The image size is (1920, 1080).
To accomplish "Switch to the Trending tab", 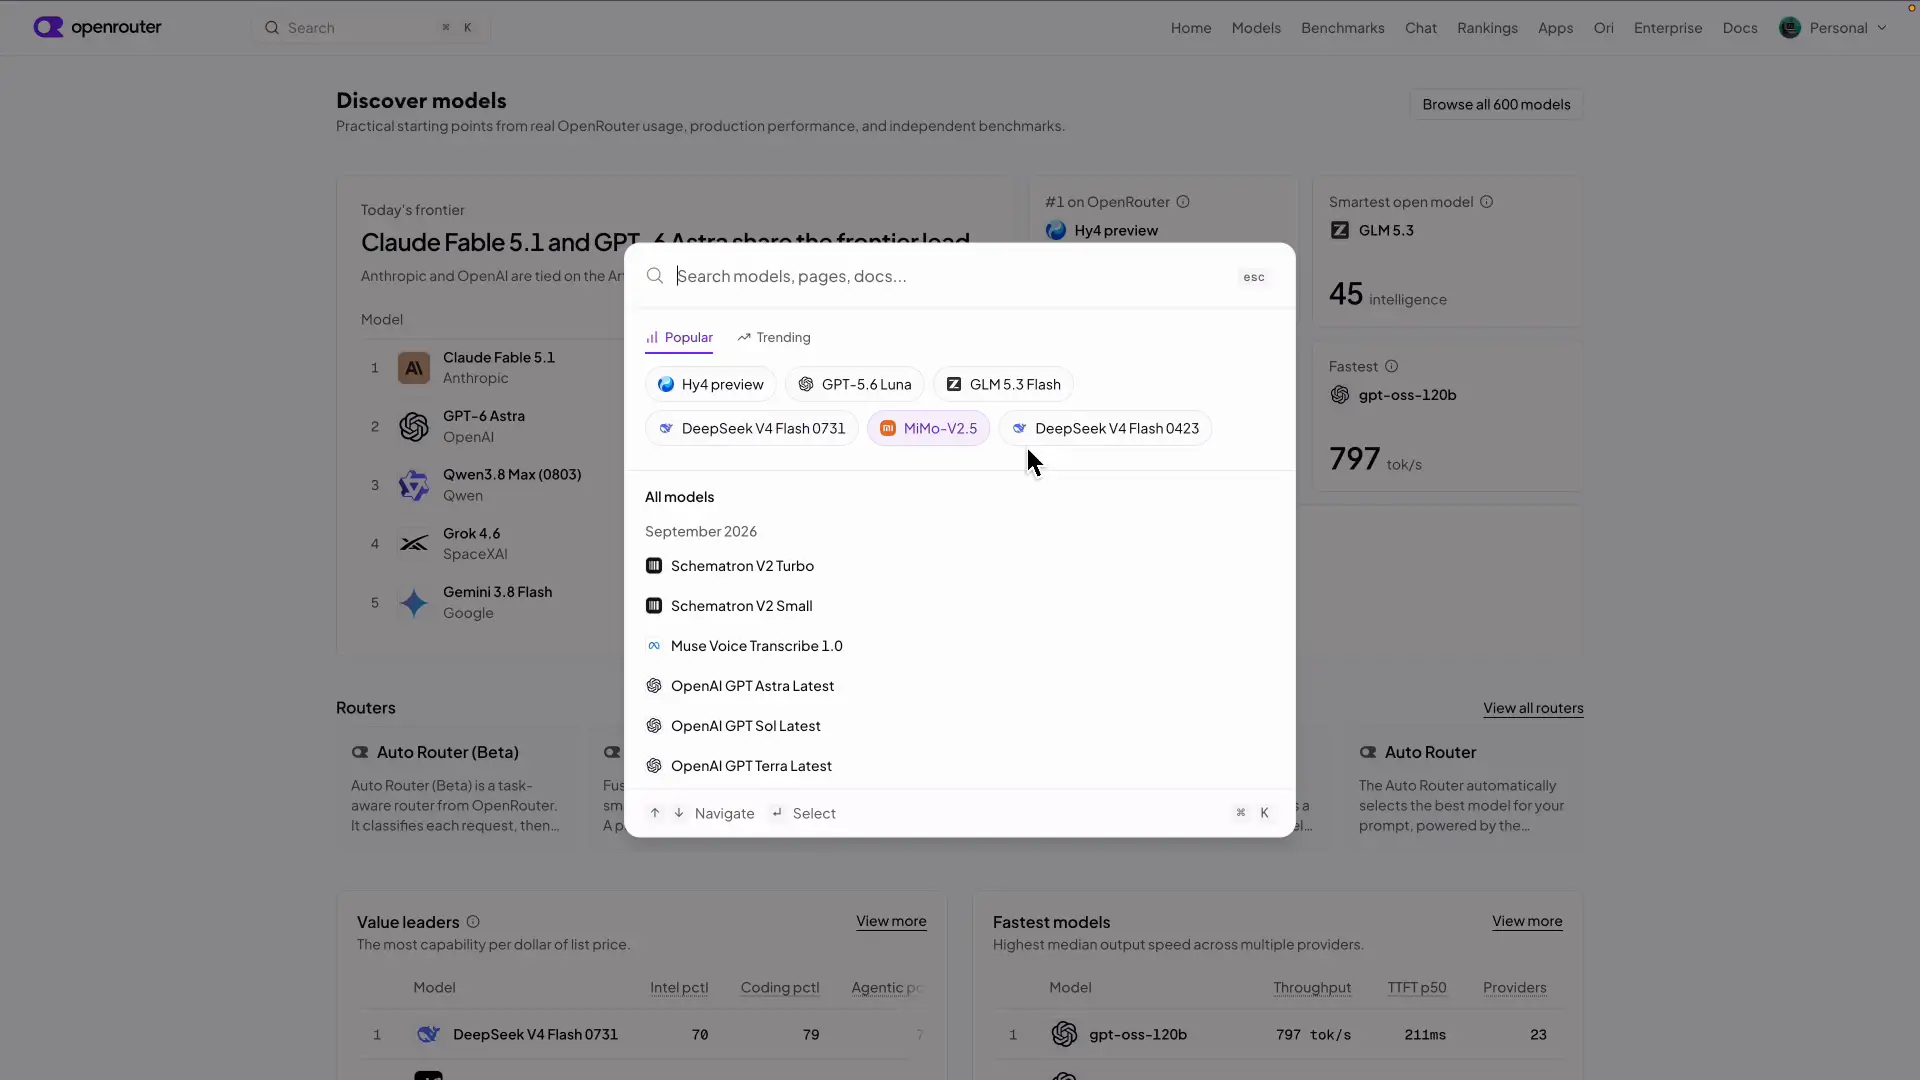I will [x=774, y=338].
